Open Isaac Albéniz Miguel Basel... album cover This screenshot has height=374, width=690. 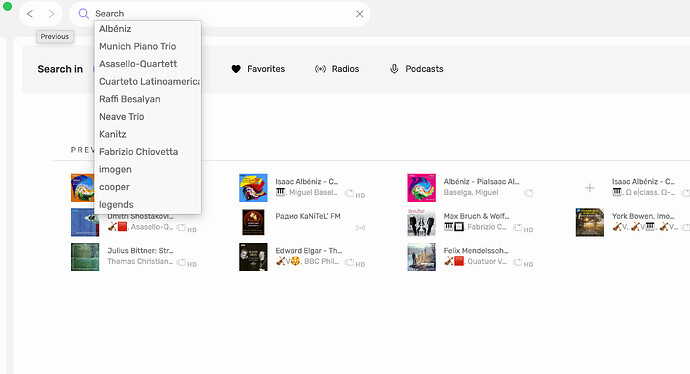253,187
